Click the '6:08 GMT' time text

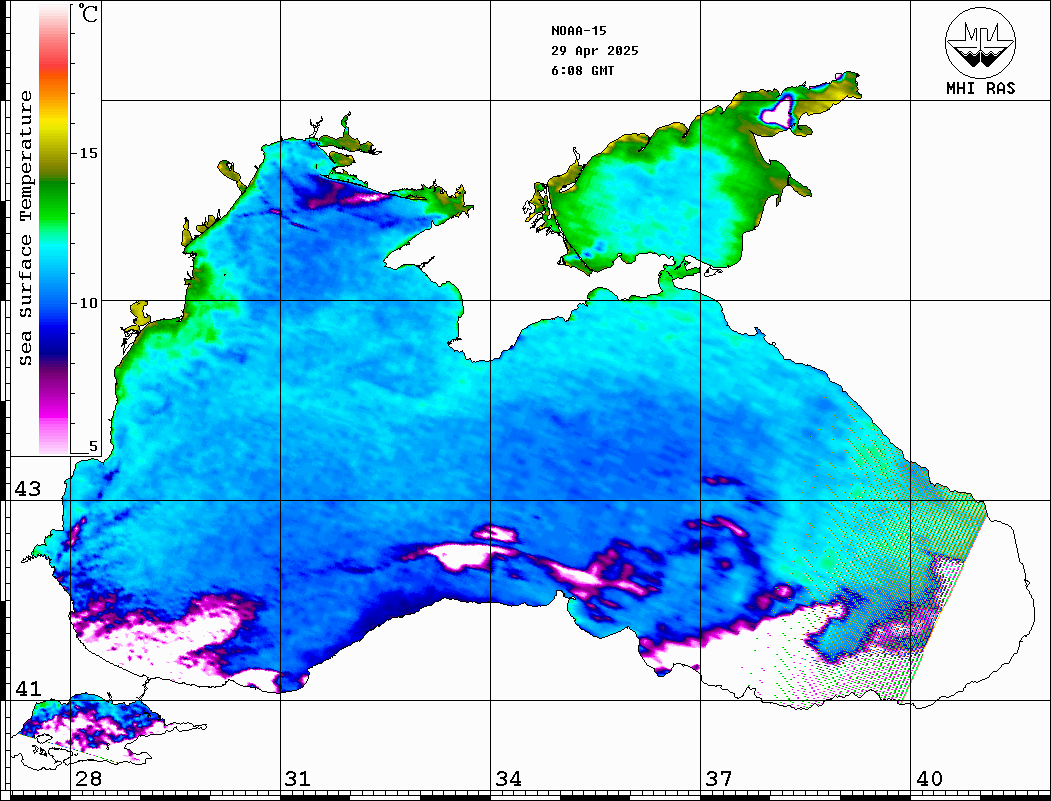[x=582, y=70]
